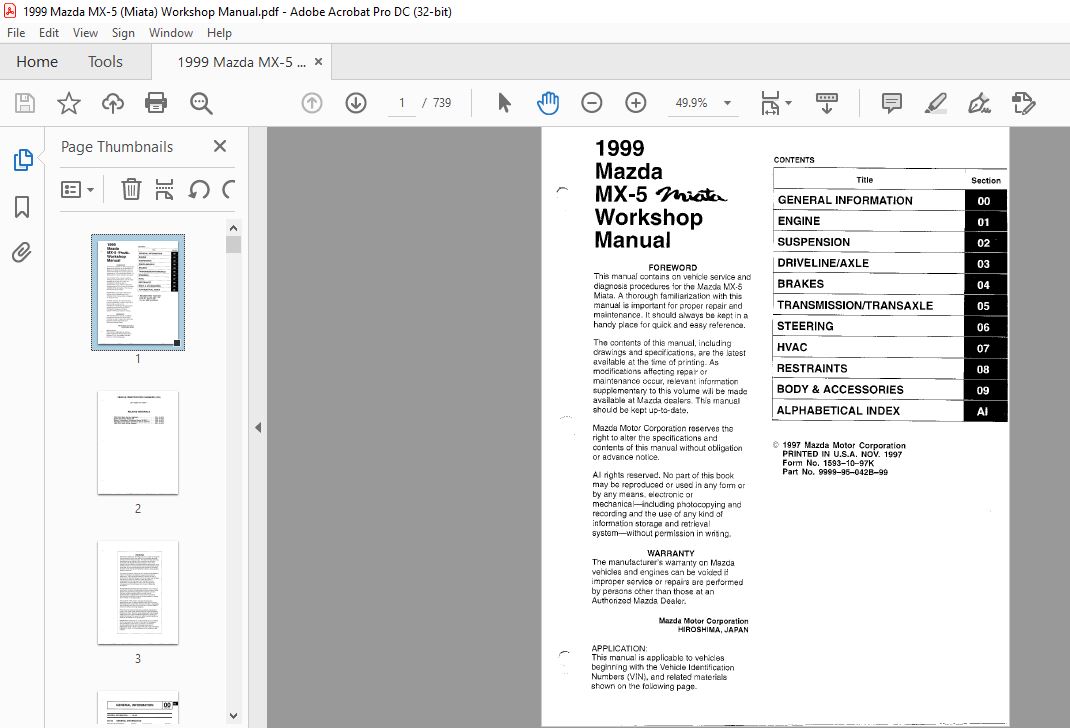Switch to the Home tab
Viewport: 1070px width, 728px height.
coord(37,61)
